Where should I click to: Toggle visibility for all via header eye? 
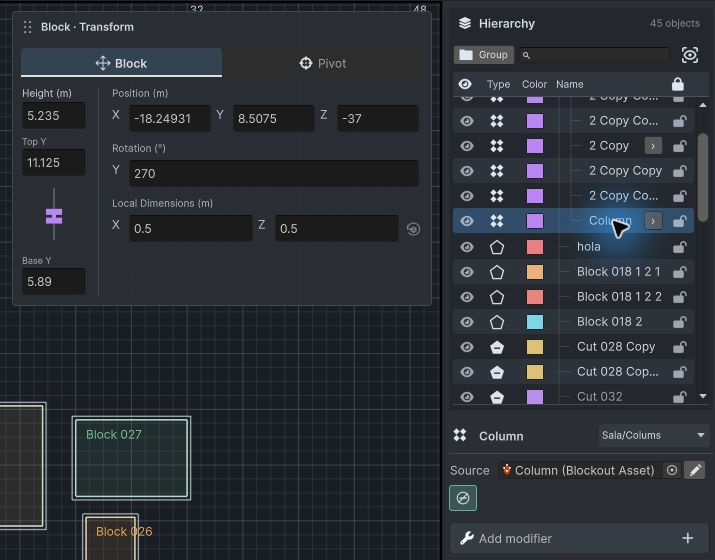tap(465, 84)
